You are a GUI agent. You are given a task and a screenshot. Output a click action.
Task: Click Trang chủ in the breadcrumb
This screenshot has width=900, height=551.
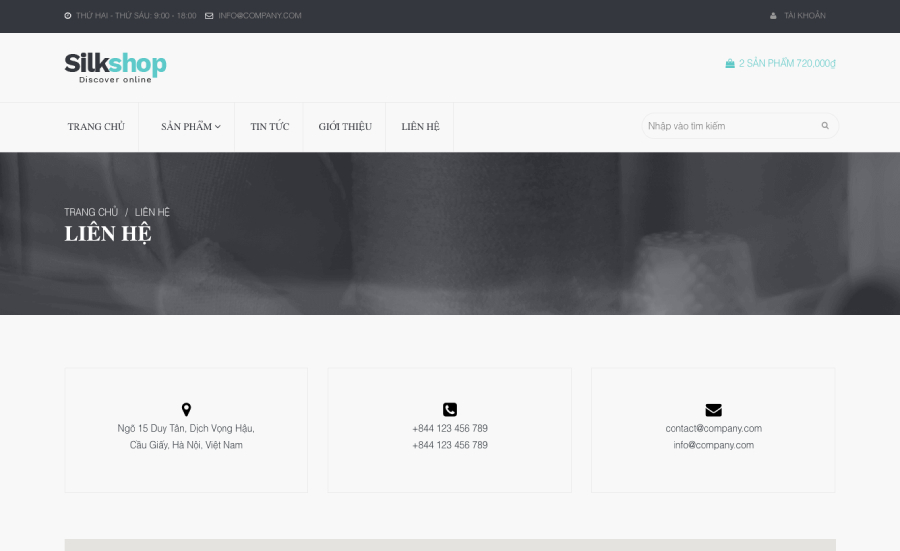tap(91, 212)
